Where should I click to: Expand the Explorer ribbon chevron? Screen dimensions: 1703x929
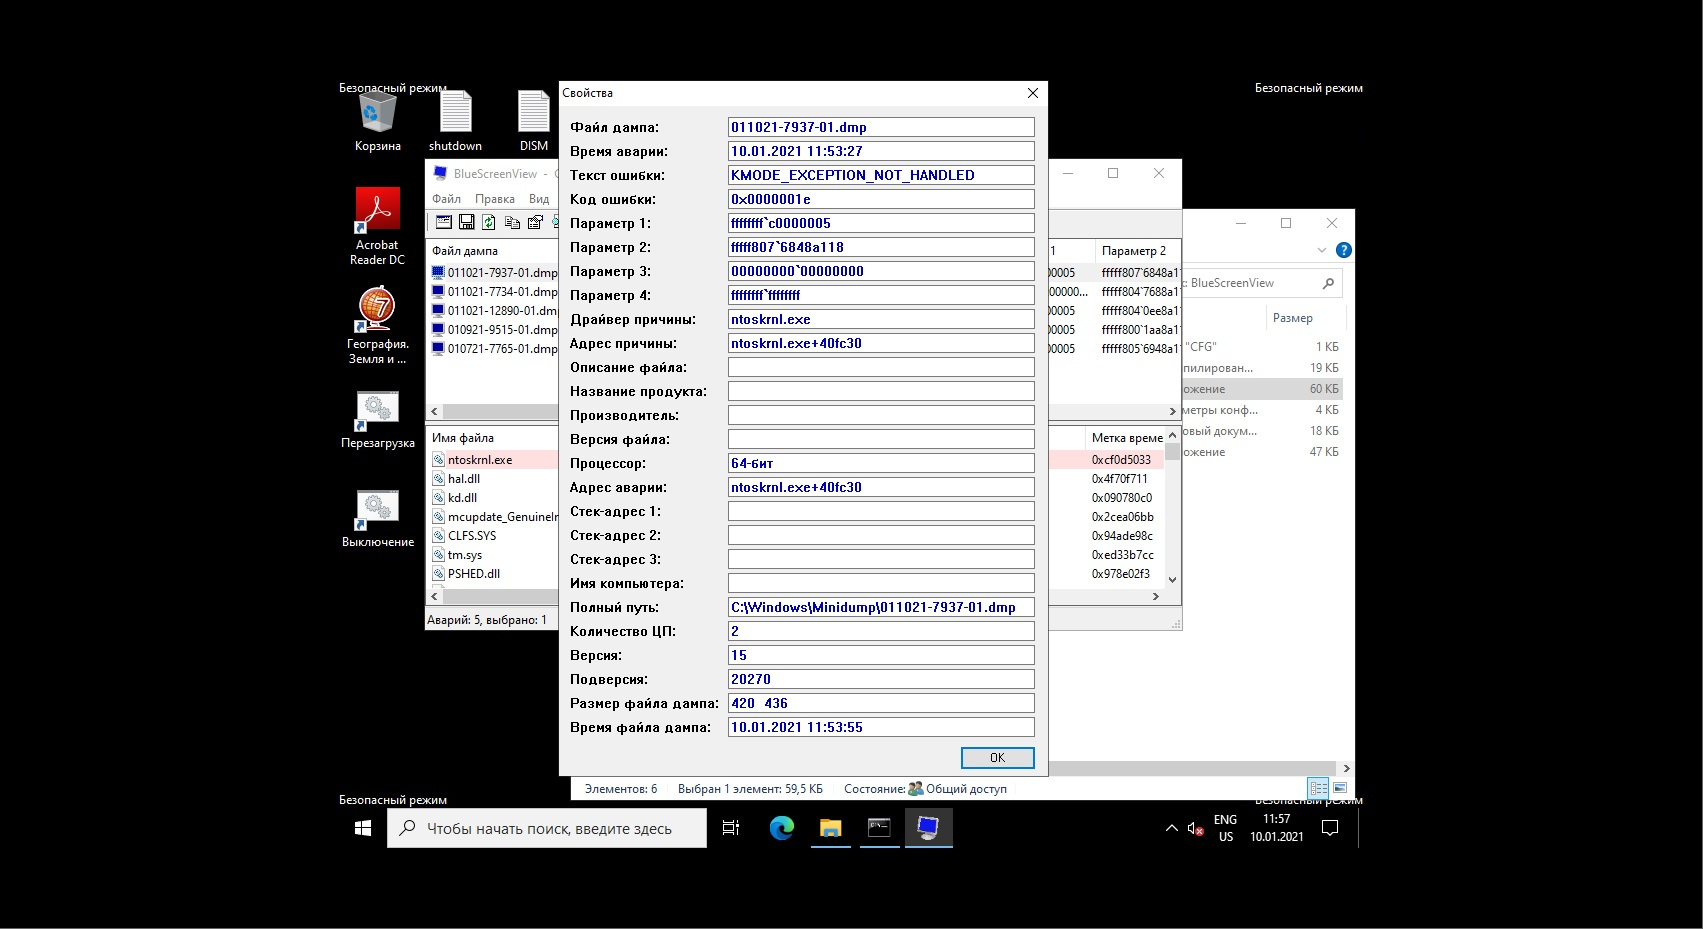(1322, 250)
